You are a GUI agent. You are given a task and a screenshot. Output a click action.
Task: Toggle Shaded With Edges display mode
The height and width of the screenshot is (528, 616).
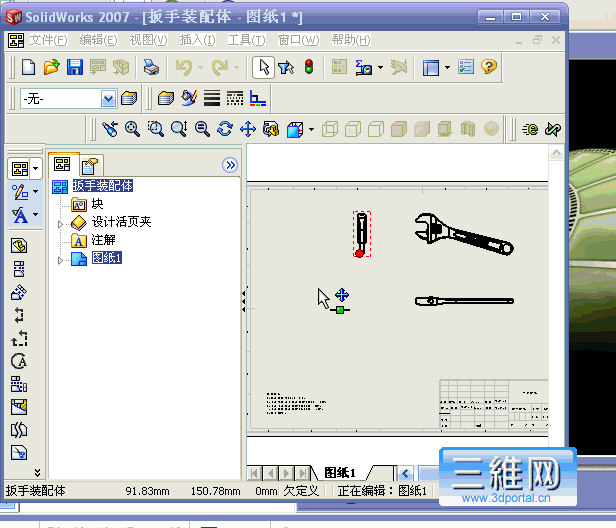pos(399,129)
